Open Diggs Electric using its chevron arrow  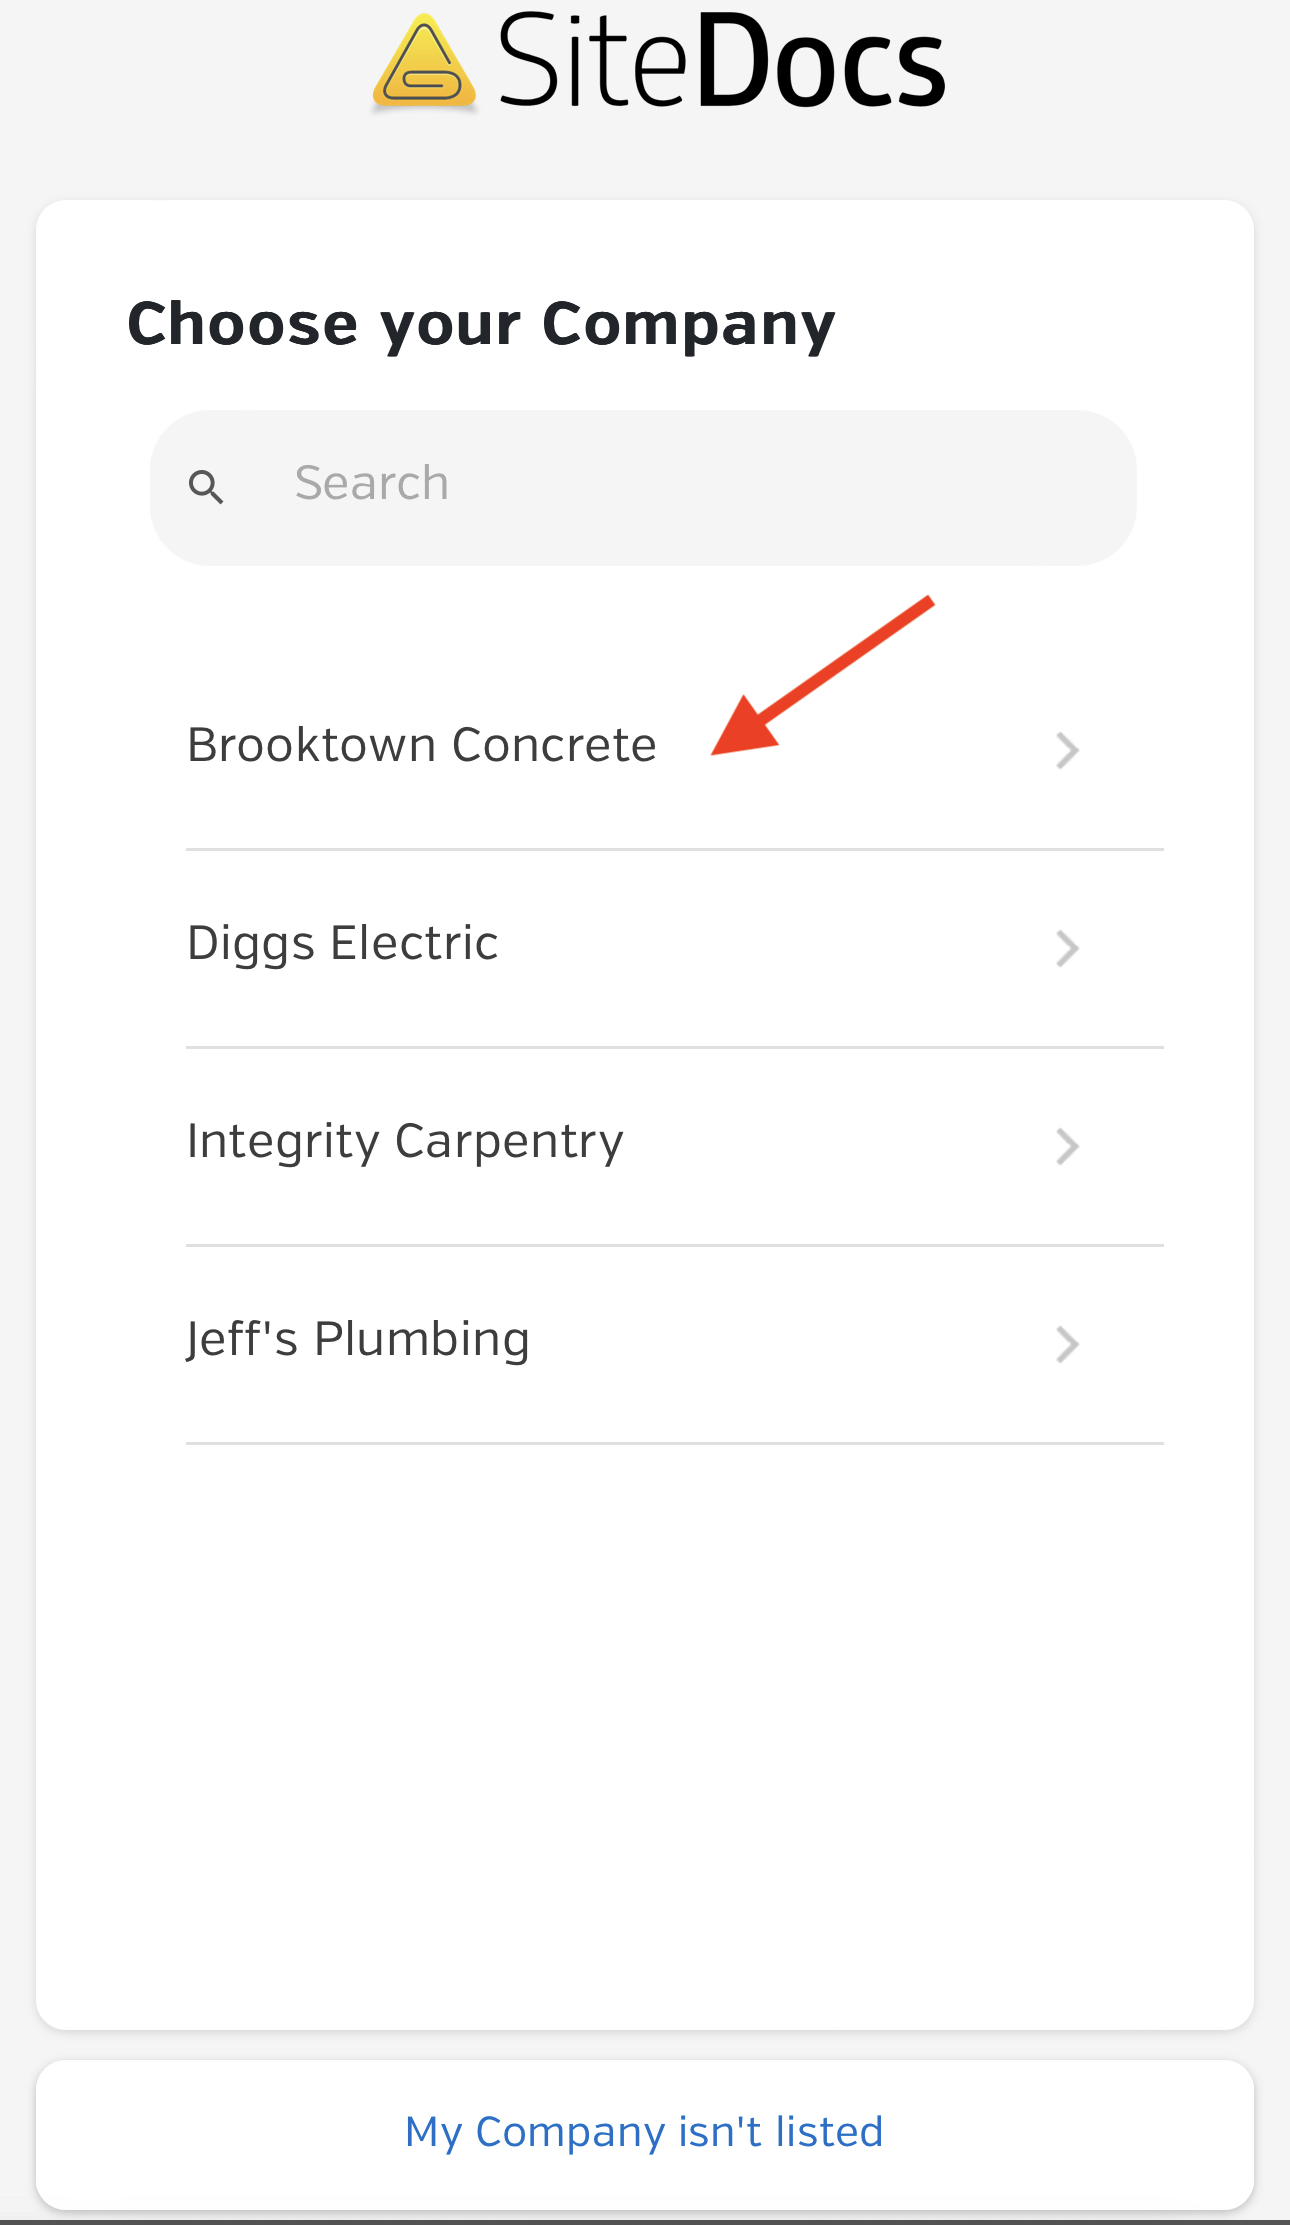[x=1067, y=948]
